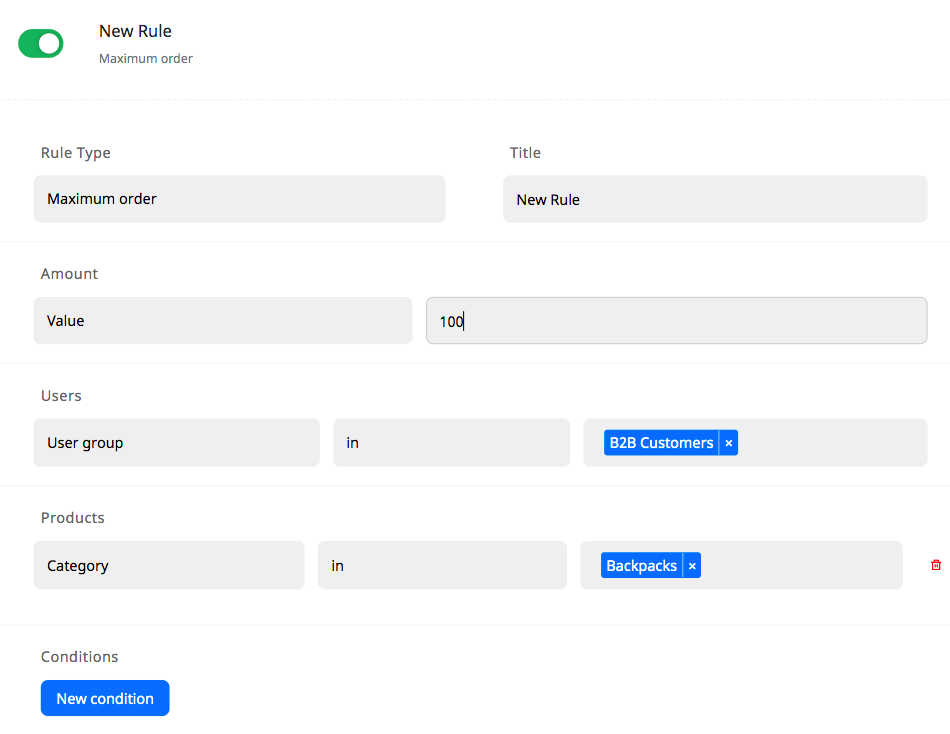950x734 pixels.
Task: Click the Title input containing New Rule
Action: (x=714, y=200)
